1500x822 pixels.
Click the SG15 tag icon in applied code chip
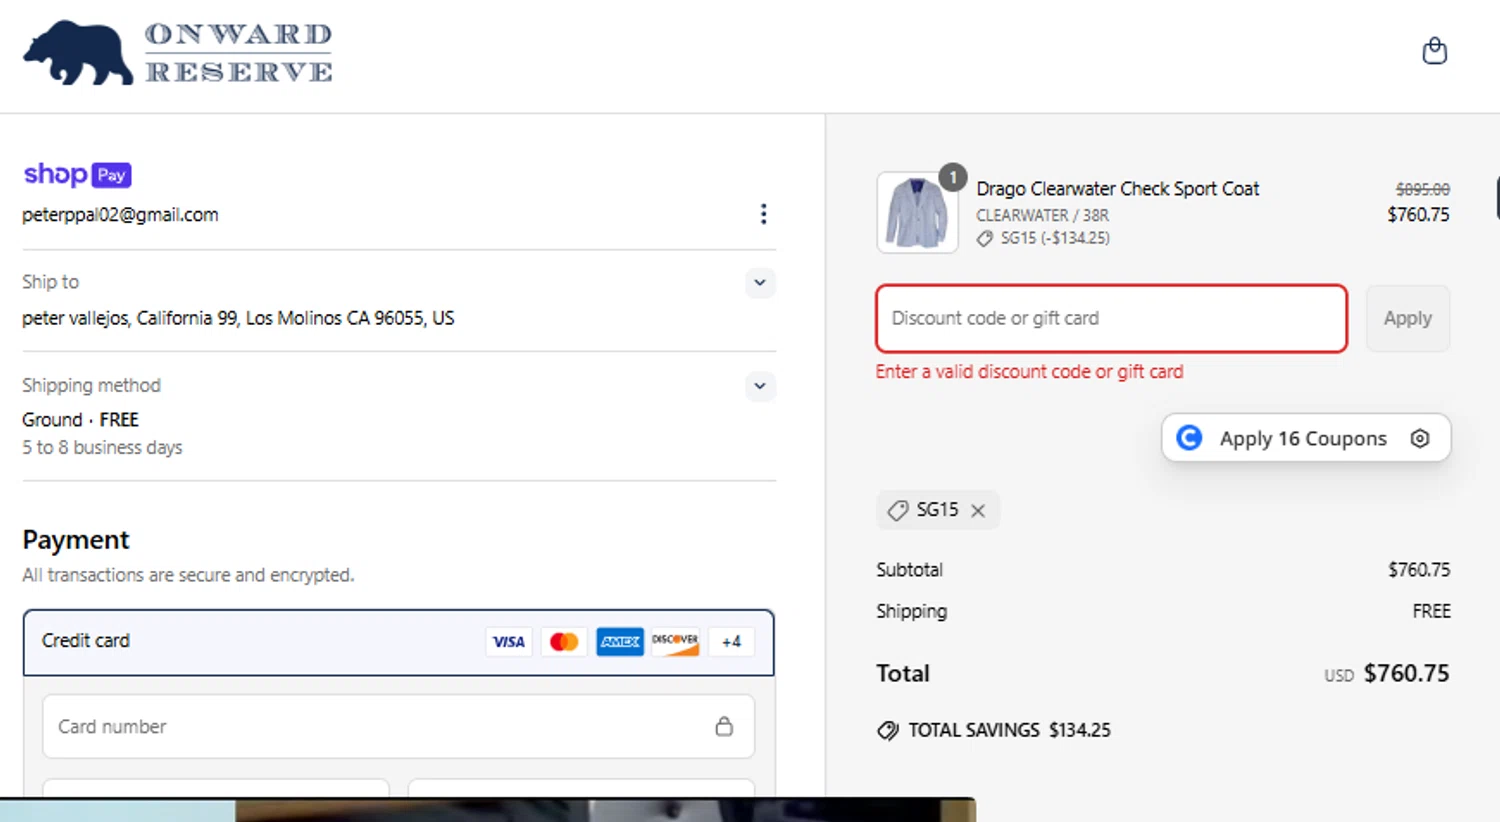898,510
